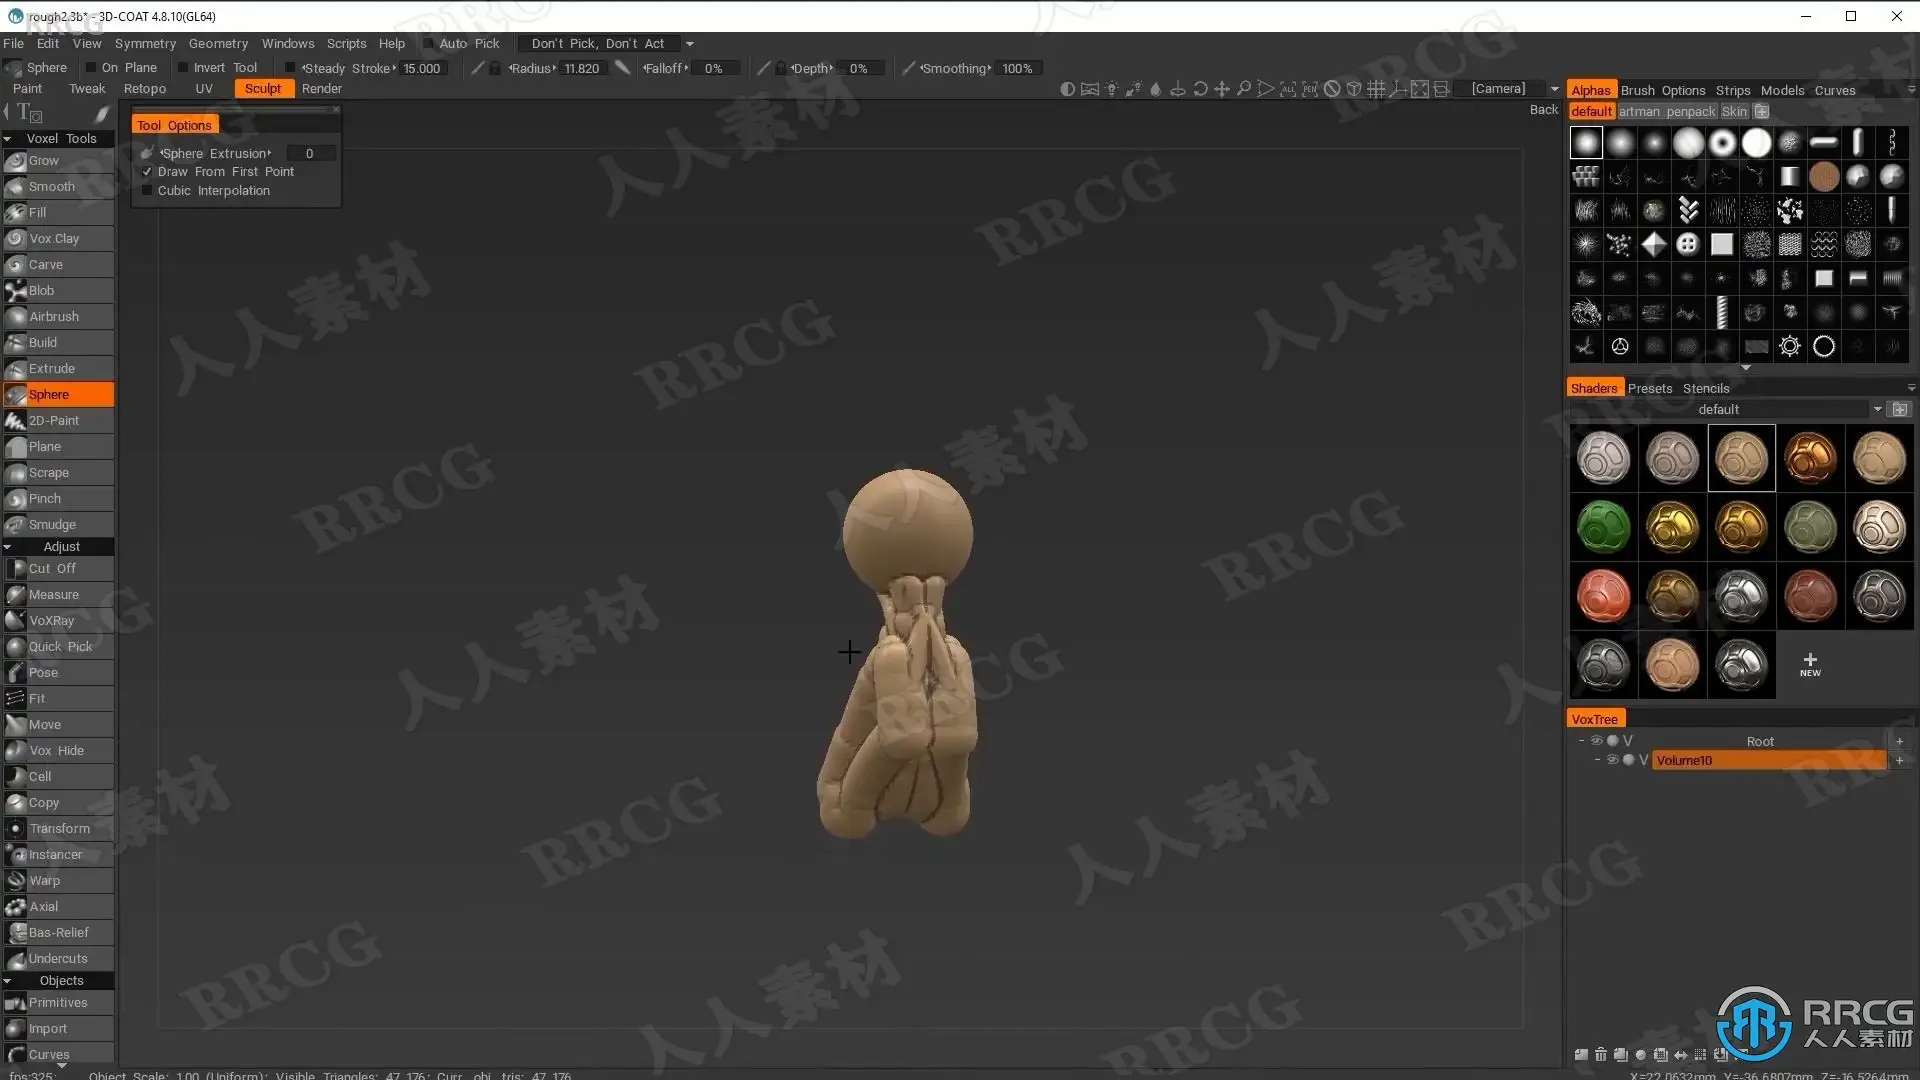The width and height of the screenshot is (1920, 1080).
Task: Open the Geometry menu
Action: coord(218,43)
